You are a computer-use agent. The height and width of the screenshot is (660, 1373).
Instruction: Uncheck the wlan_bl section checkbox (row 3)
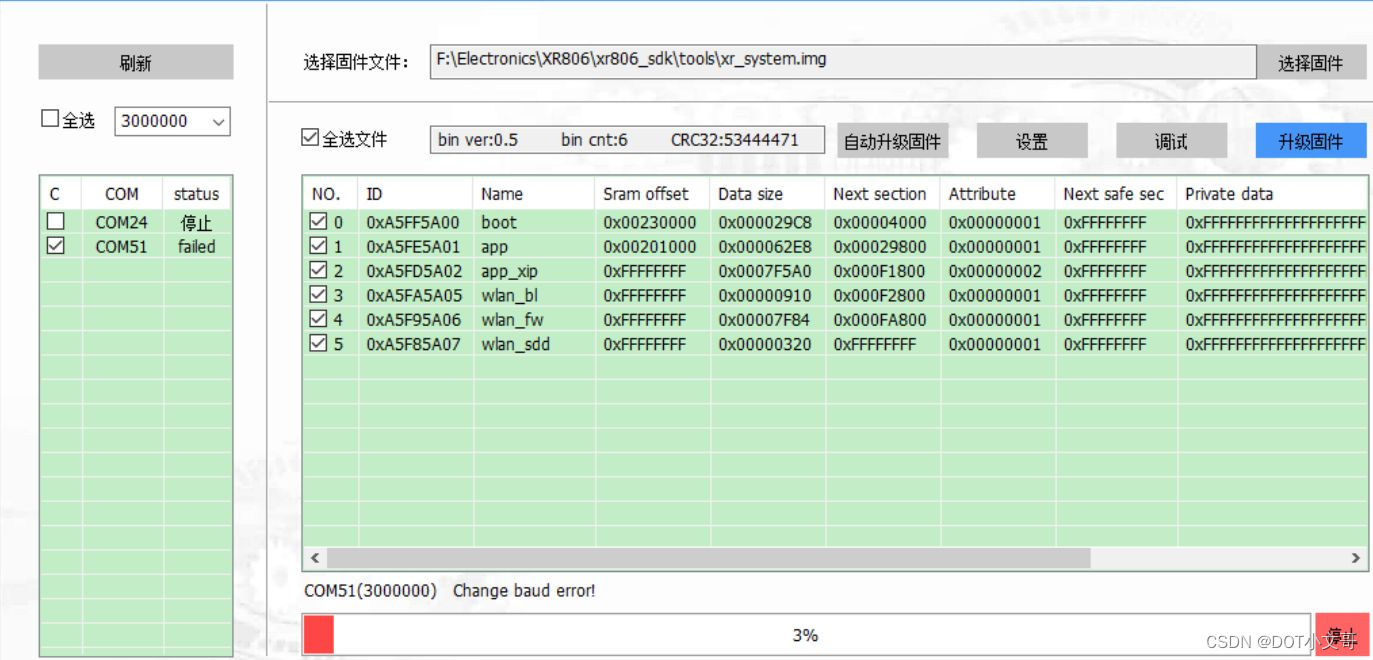[318, 295]
